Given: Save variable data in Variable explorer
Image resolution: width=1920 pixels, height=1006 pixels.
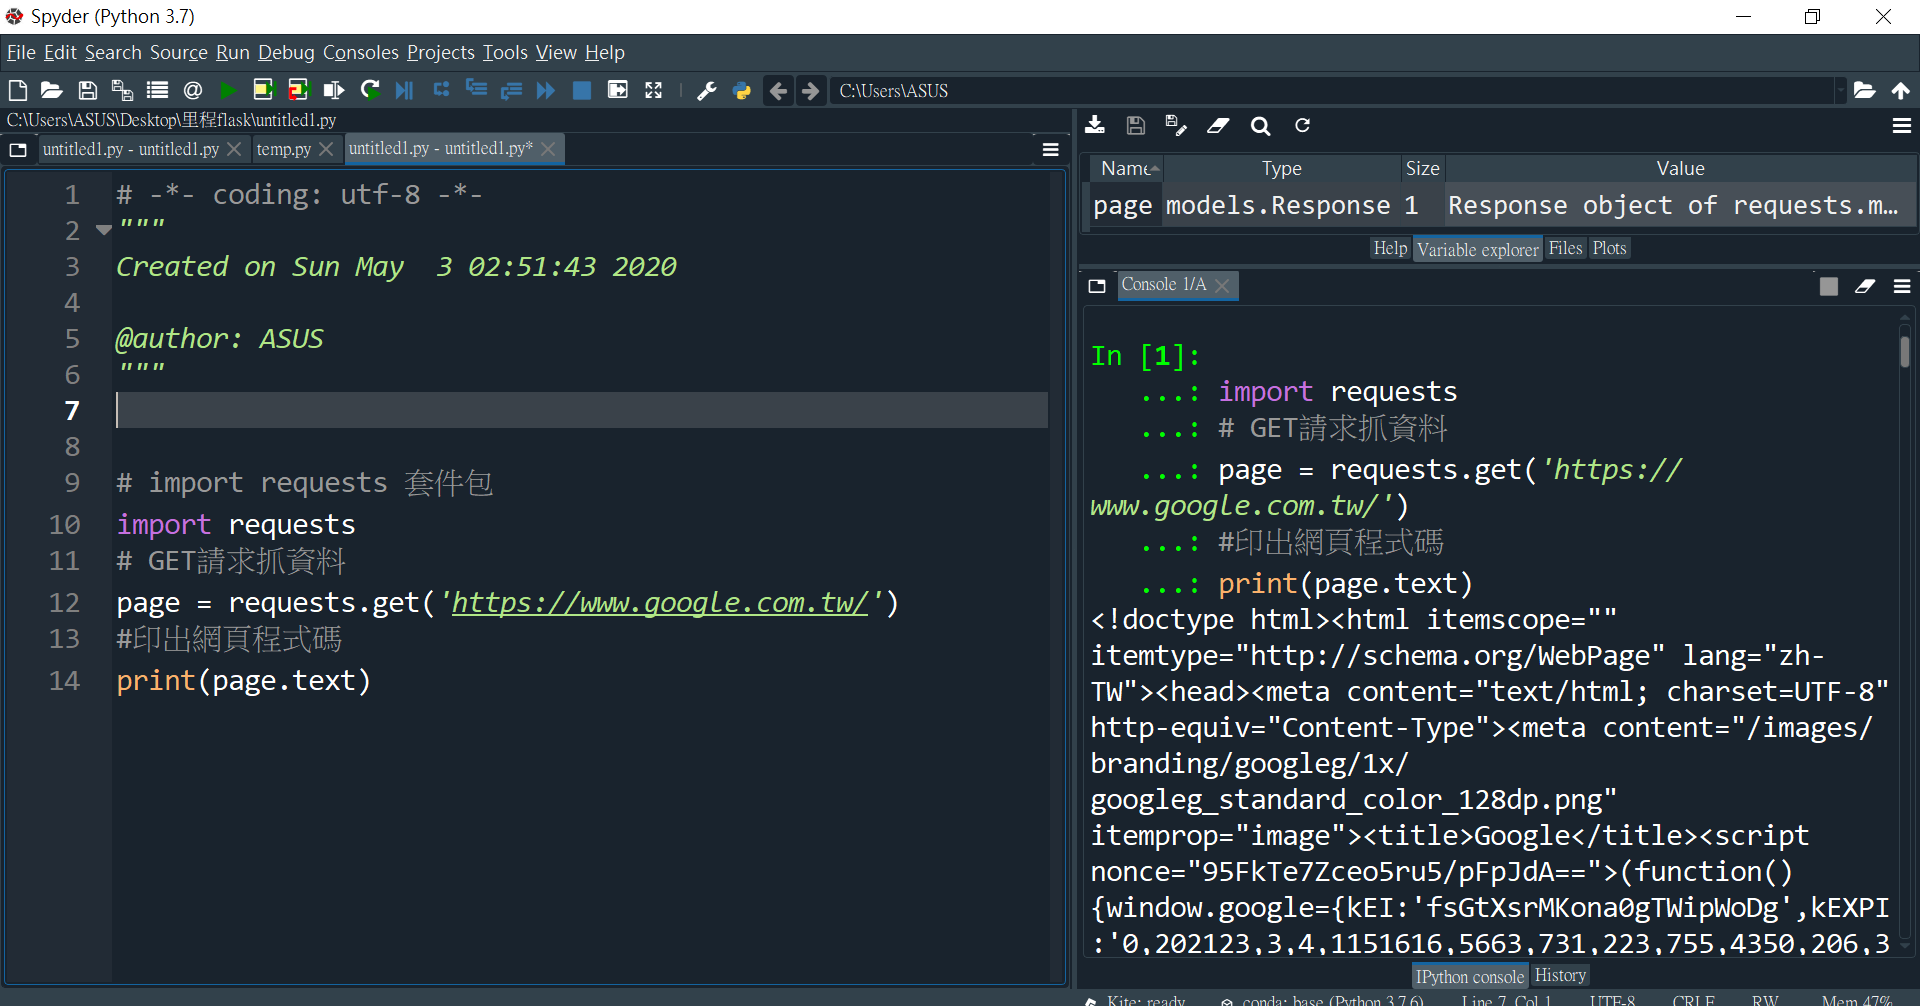Looking at the screenshot, I should coord(1135,125).
